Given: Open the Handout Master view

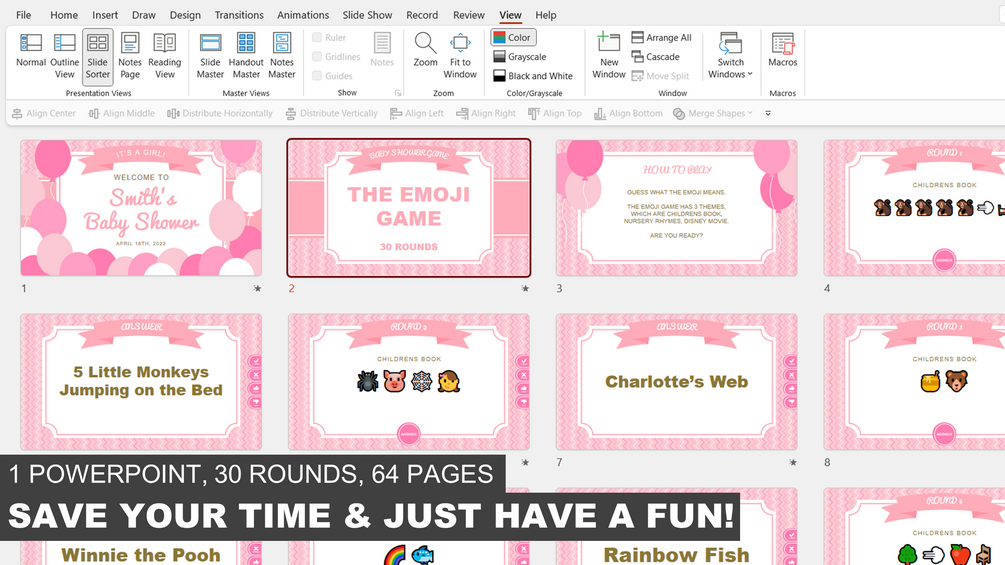Looking at the screenshot, I should click(246, 56).
